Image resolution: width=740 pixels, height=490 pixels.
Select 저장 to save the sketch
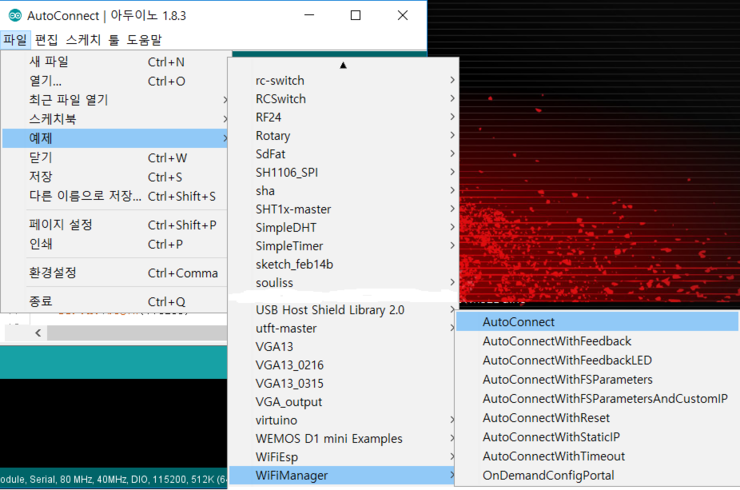click(115, 177)
